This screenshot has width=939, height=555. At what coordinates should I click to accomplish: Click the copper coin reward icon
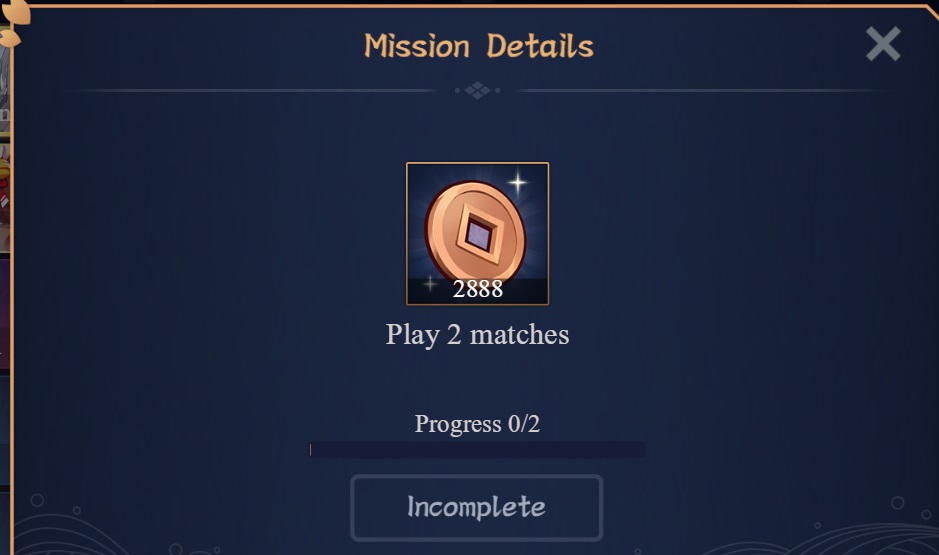pyautogui.click(x=475, y=233)
